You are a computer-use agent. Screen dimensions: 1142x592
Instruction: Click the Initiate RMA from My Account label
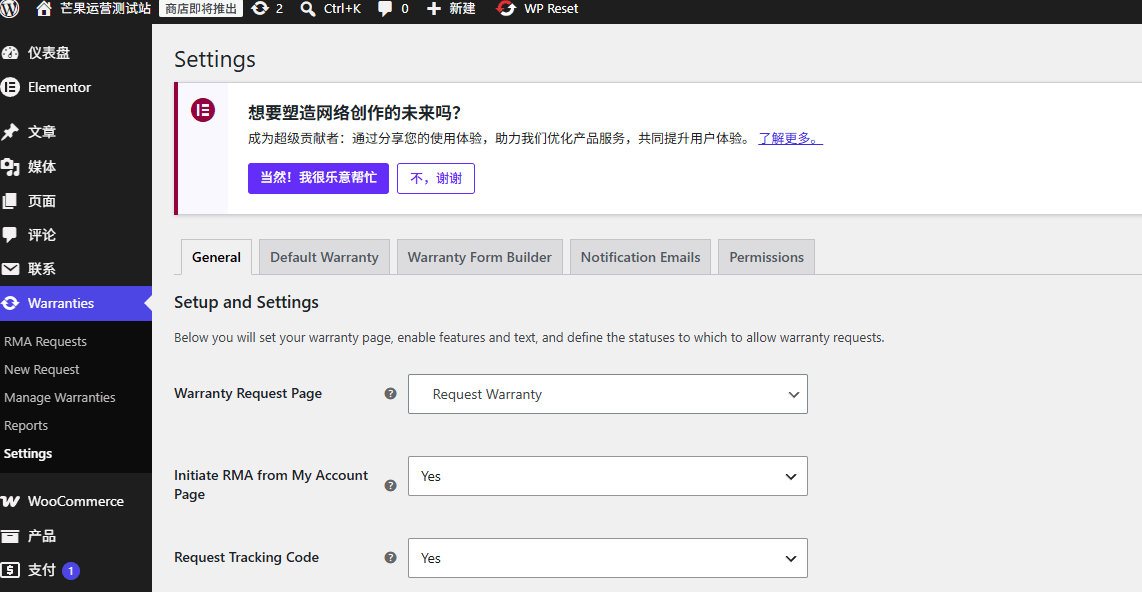tap(271, 484)
